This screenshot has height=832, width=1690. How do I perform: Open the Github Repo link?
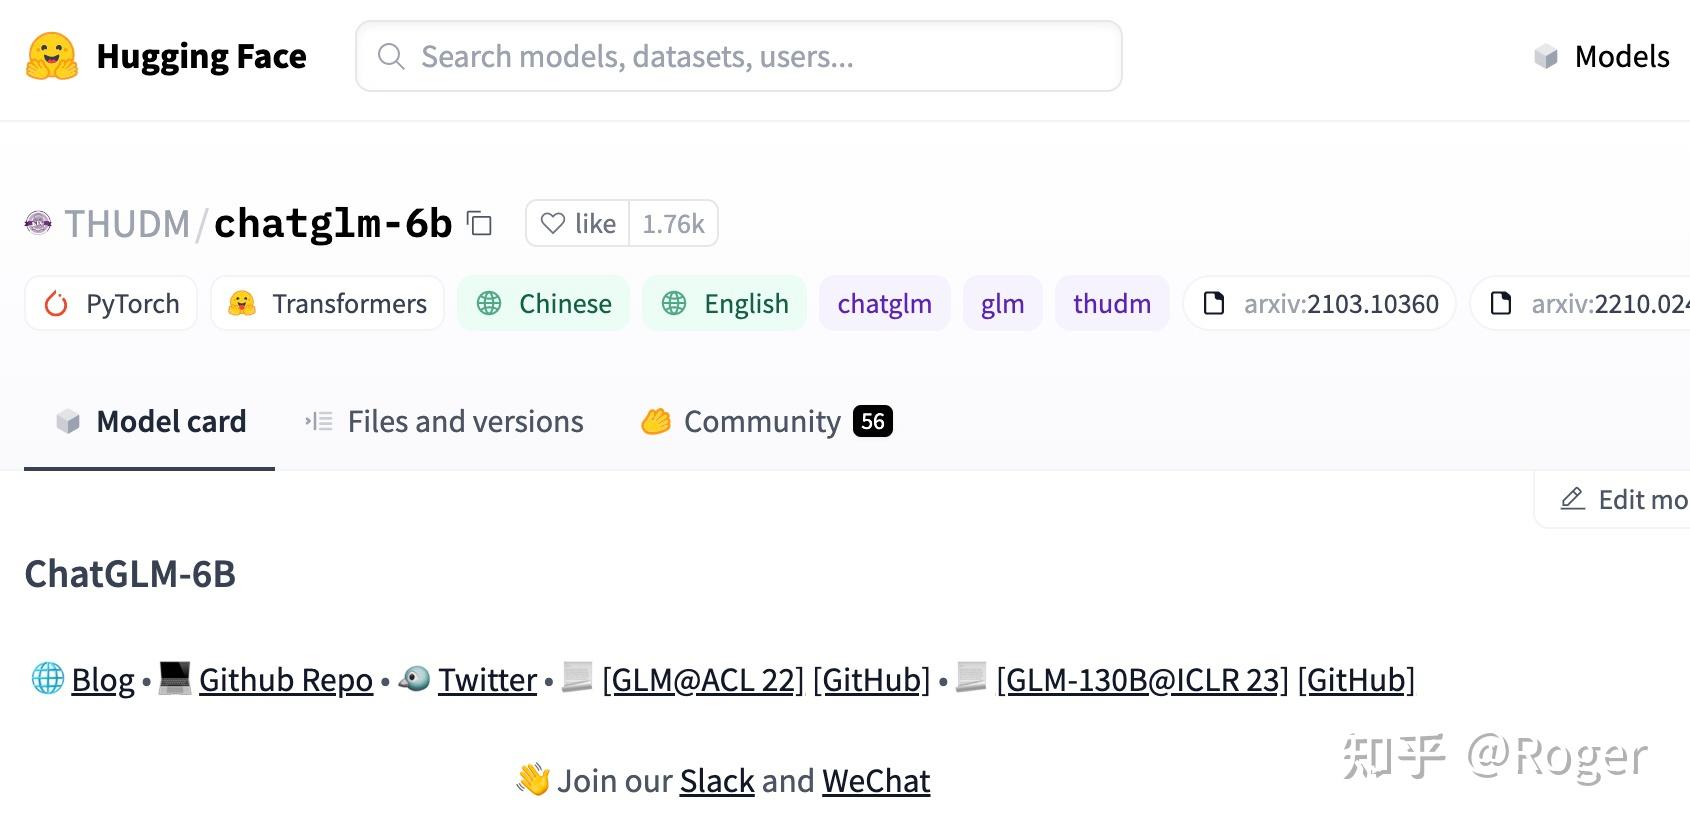pos(285,680)
